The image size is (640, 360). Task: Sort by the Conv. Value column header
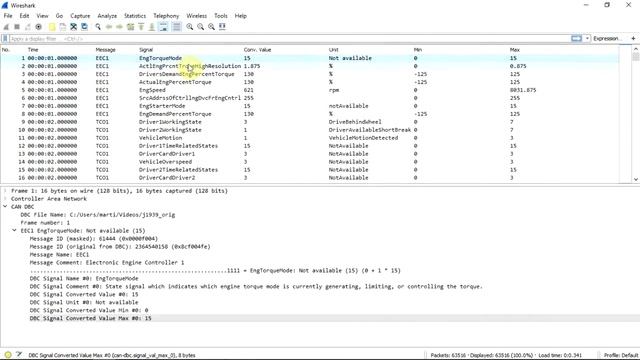(257, 50)
